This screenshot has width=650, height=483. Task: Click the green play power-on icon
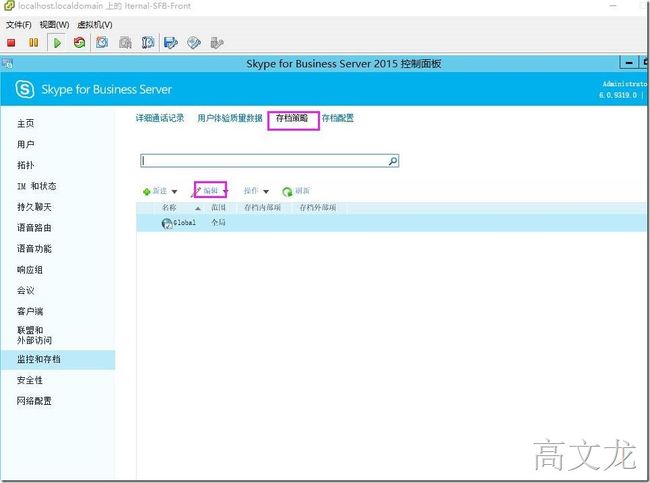pos(57,43)
